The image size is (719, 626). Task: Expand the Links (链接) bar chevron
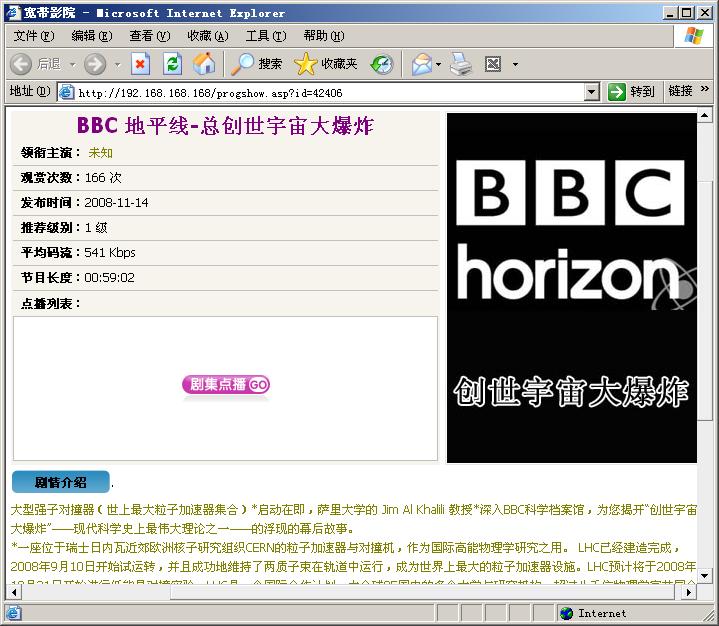705,89
